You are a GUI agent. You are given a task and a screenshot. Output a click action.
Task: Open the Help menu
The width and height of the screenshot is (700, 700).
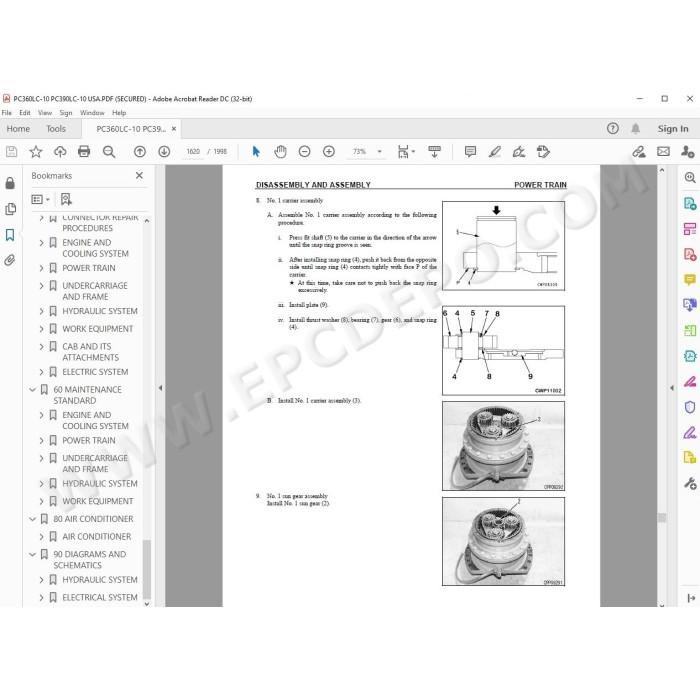pyautogui.click(x=119, y=113)
